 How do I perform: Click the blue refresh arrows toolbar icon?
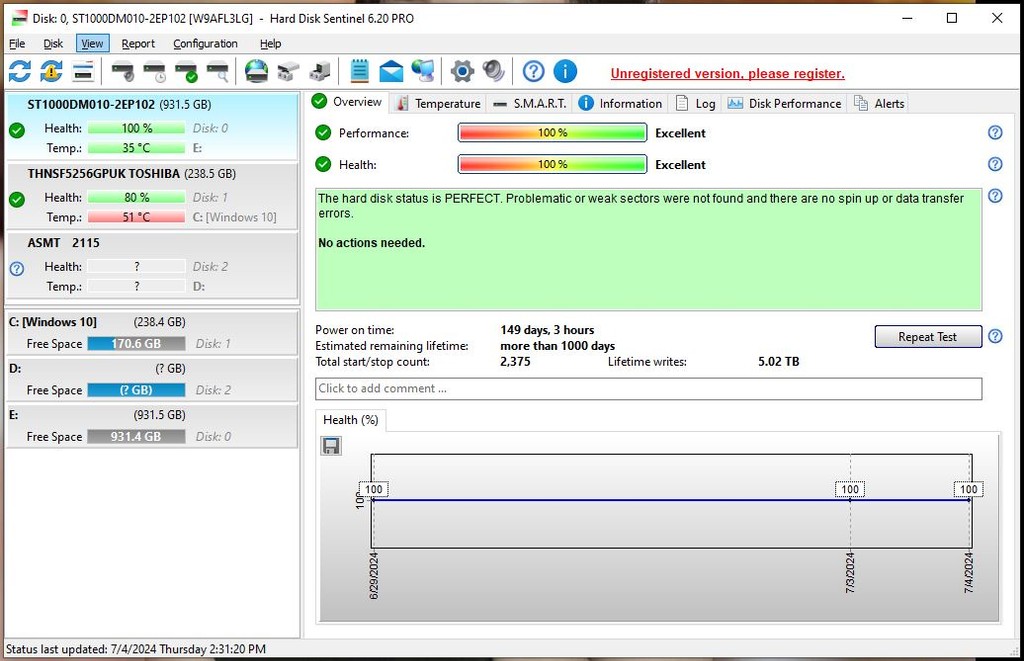tap(20, 71)
